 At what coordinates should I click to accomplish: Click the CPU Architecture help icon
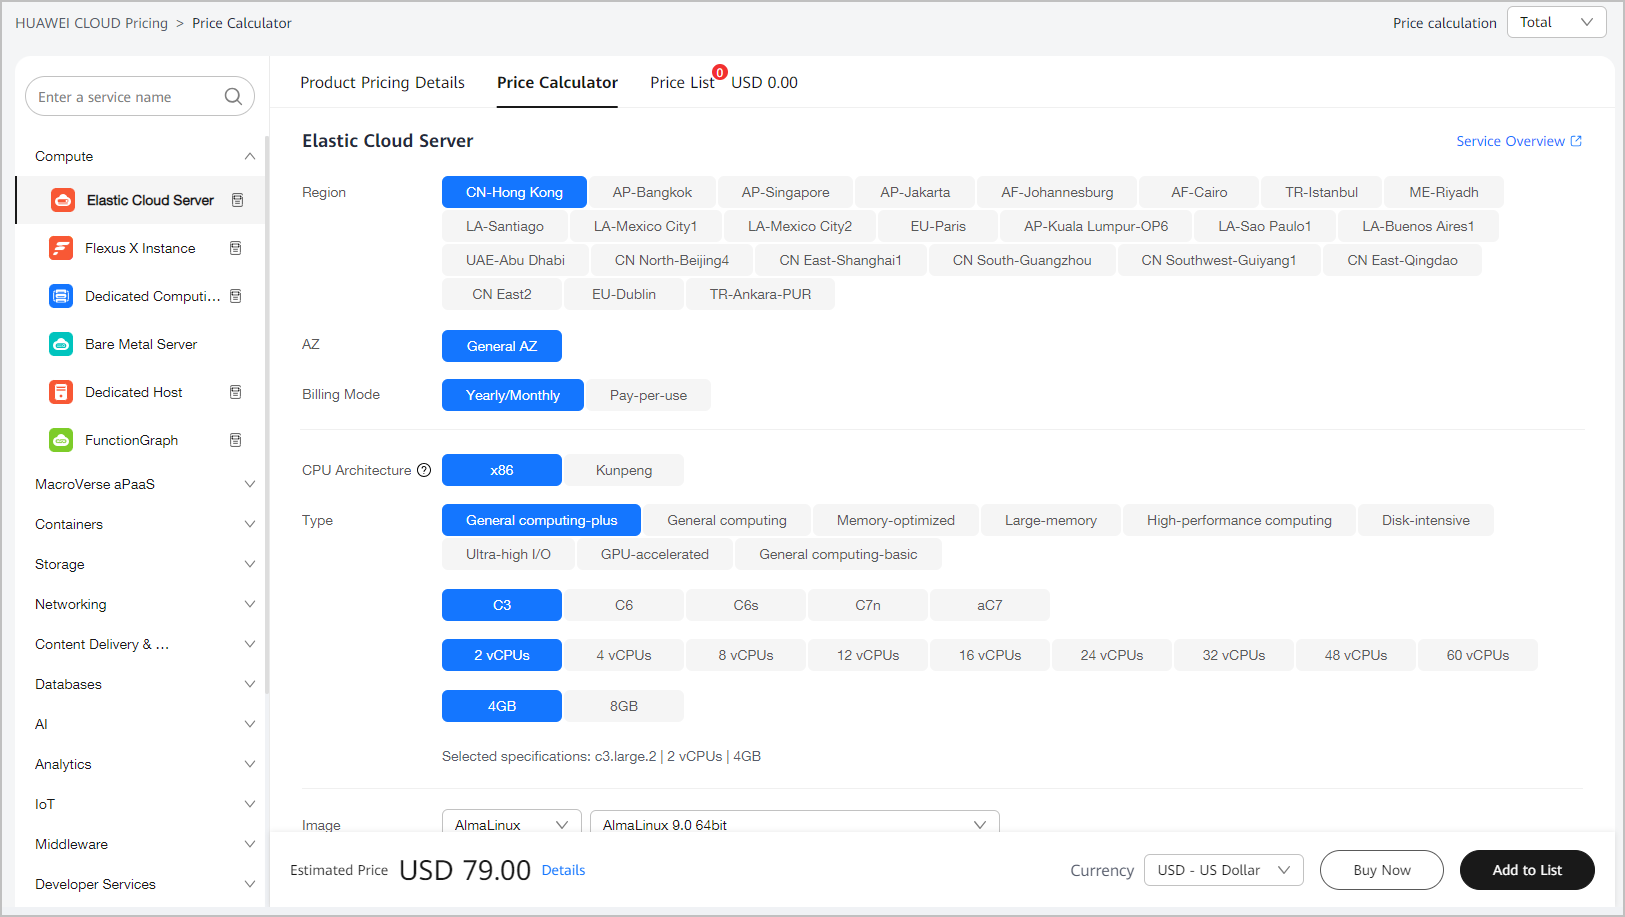[x=424, y=470]
